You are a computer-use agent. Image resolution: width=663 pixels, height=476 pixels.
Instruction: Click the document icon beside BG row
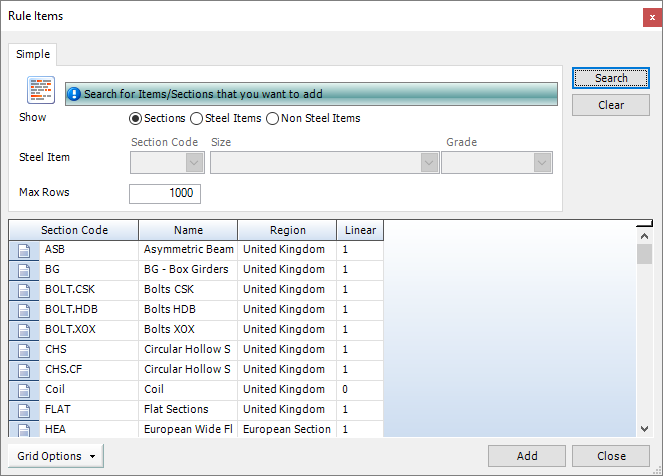pyautogui.click(x=24, y=270)
